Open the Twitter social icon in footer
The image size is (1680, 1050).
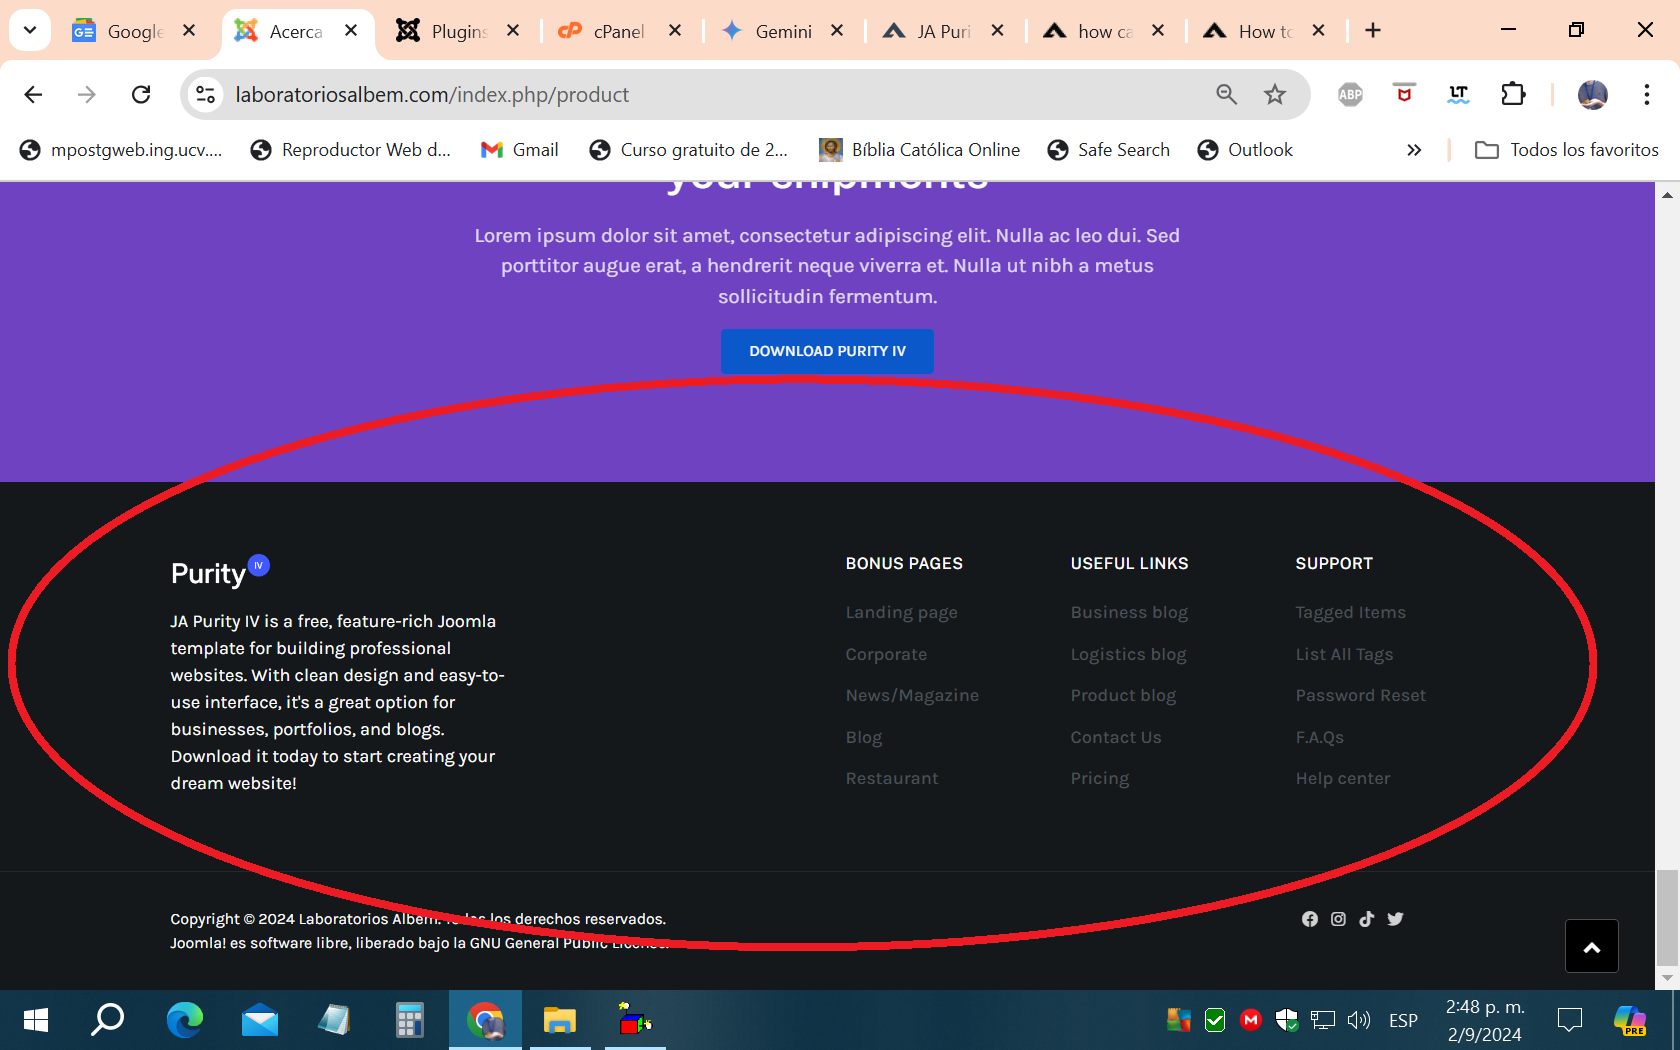pos(1395,919)
